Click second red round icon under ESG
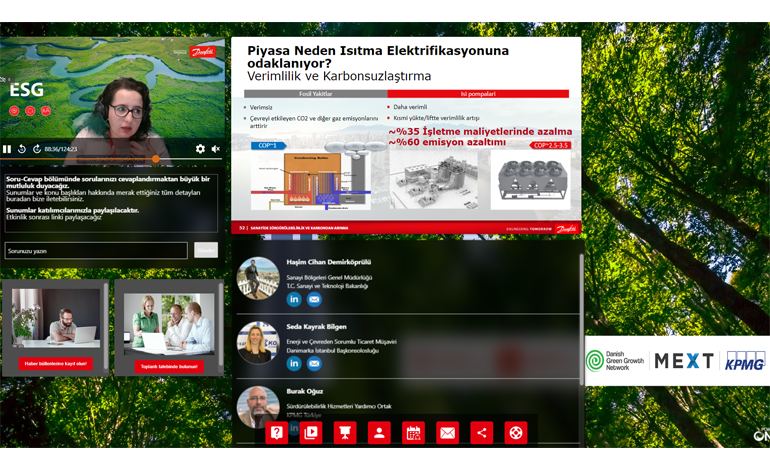Viewport: 770px width, 470px height. [30, 111]
